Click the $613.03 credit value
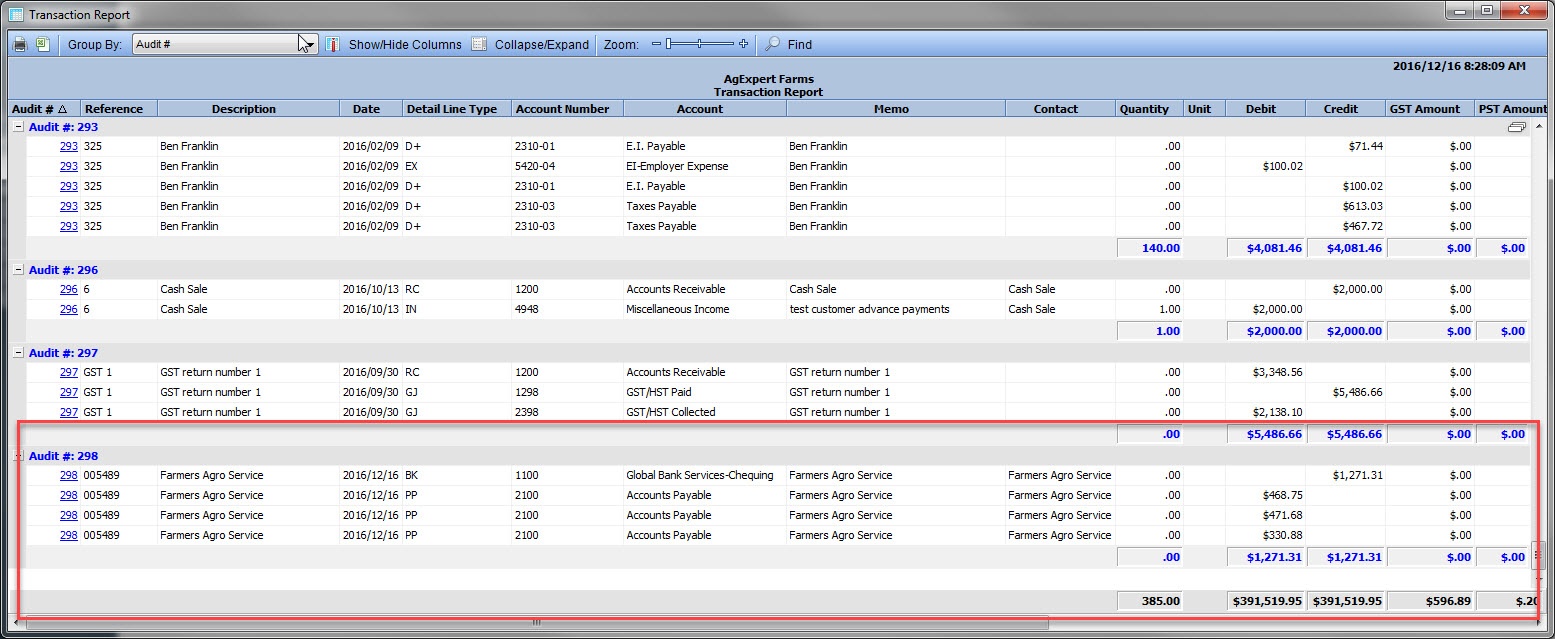The height and width of the screenshot is (639, 1555). [x=1363, y=206]
